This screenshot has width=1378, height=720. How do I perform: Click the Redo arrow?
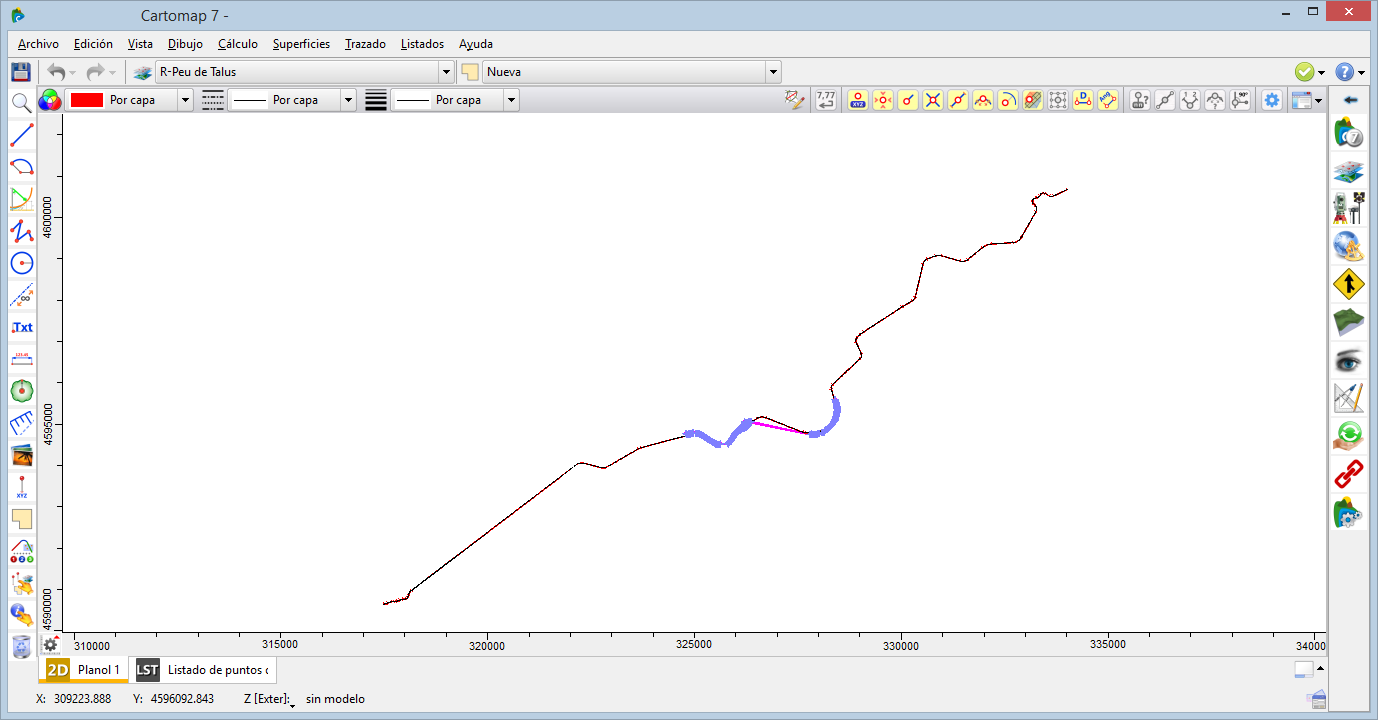point(95,72)
